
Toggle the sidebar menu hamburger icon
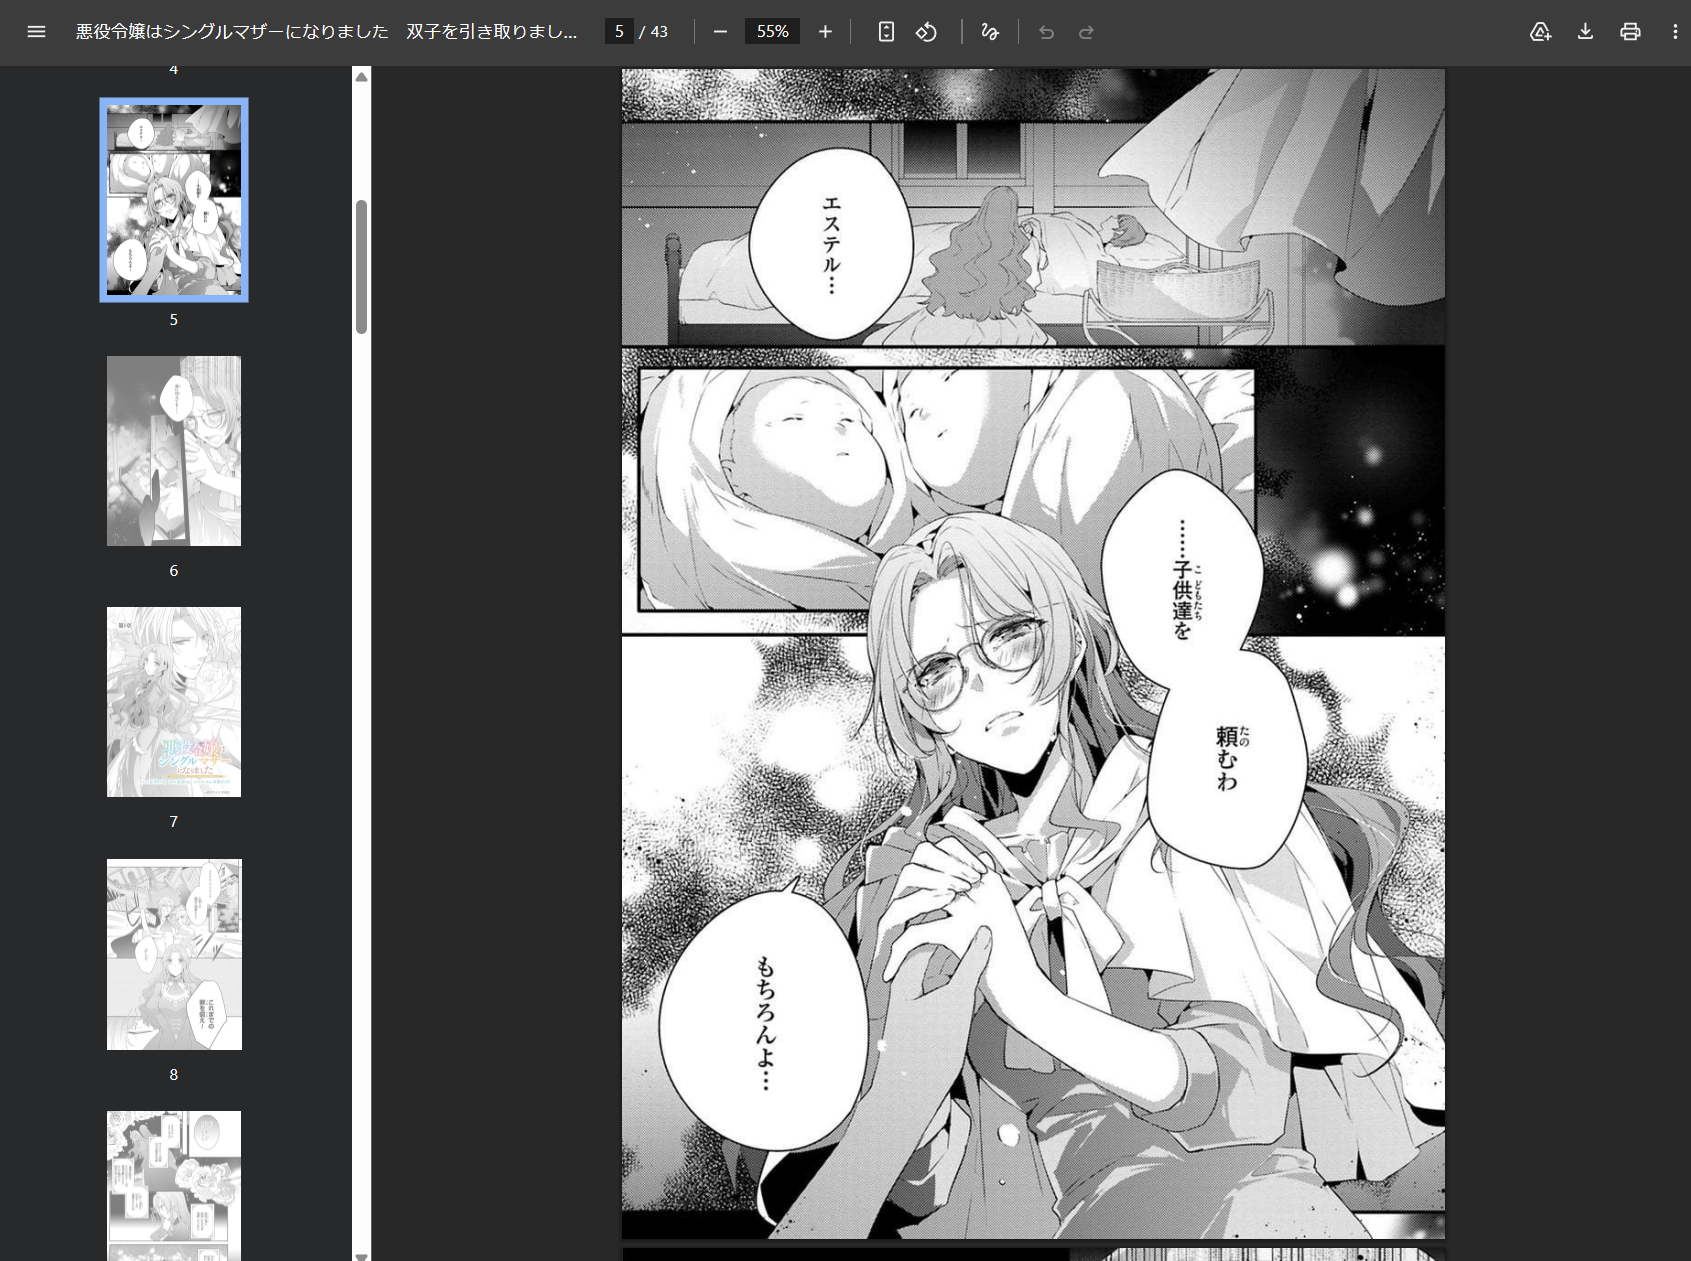(36, 32)
